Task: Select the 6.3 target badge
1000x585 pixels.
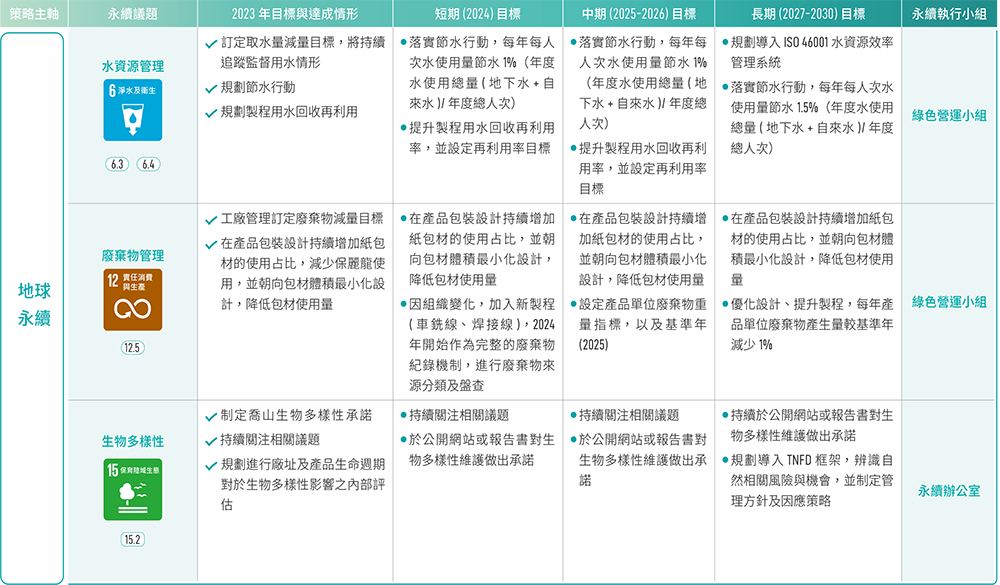Action: click(x=117, y=164)
